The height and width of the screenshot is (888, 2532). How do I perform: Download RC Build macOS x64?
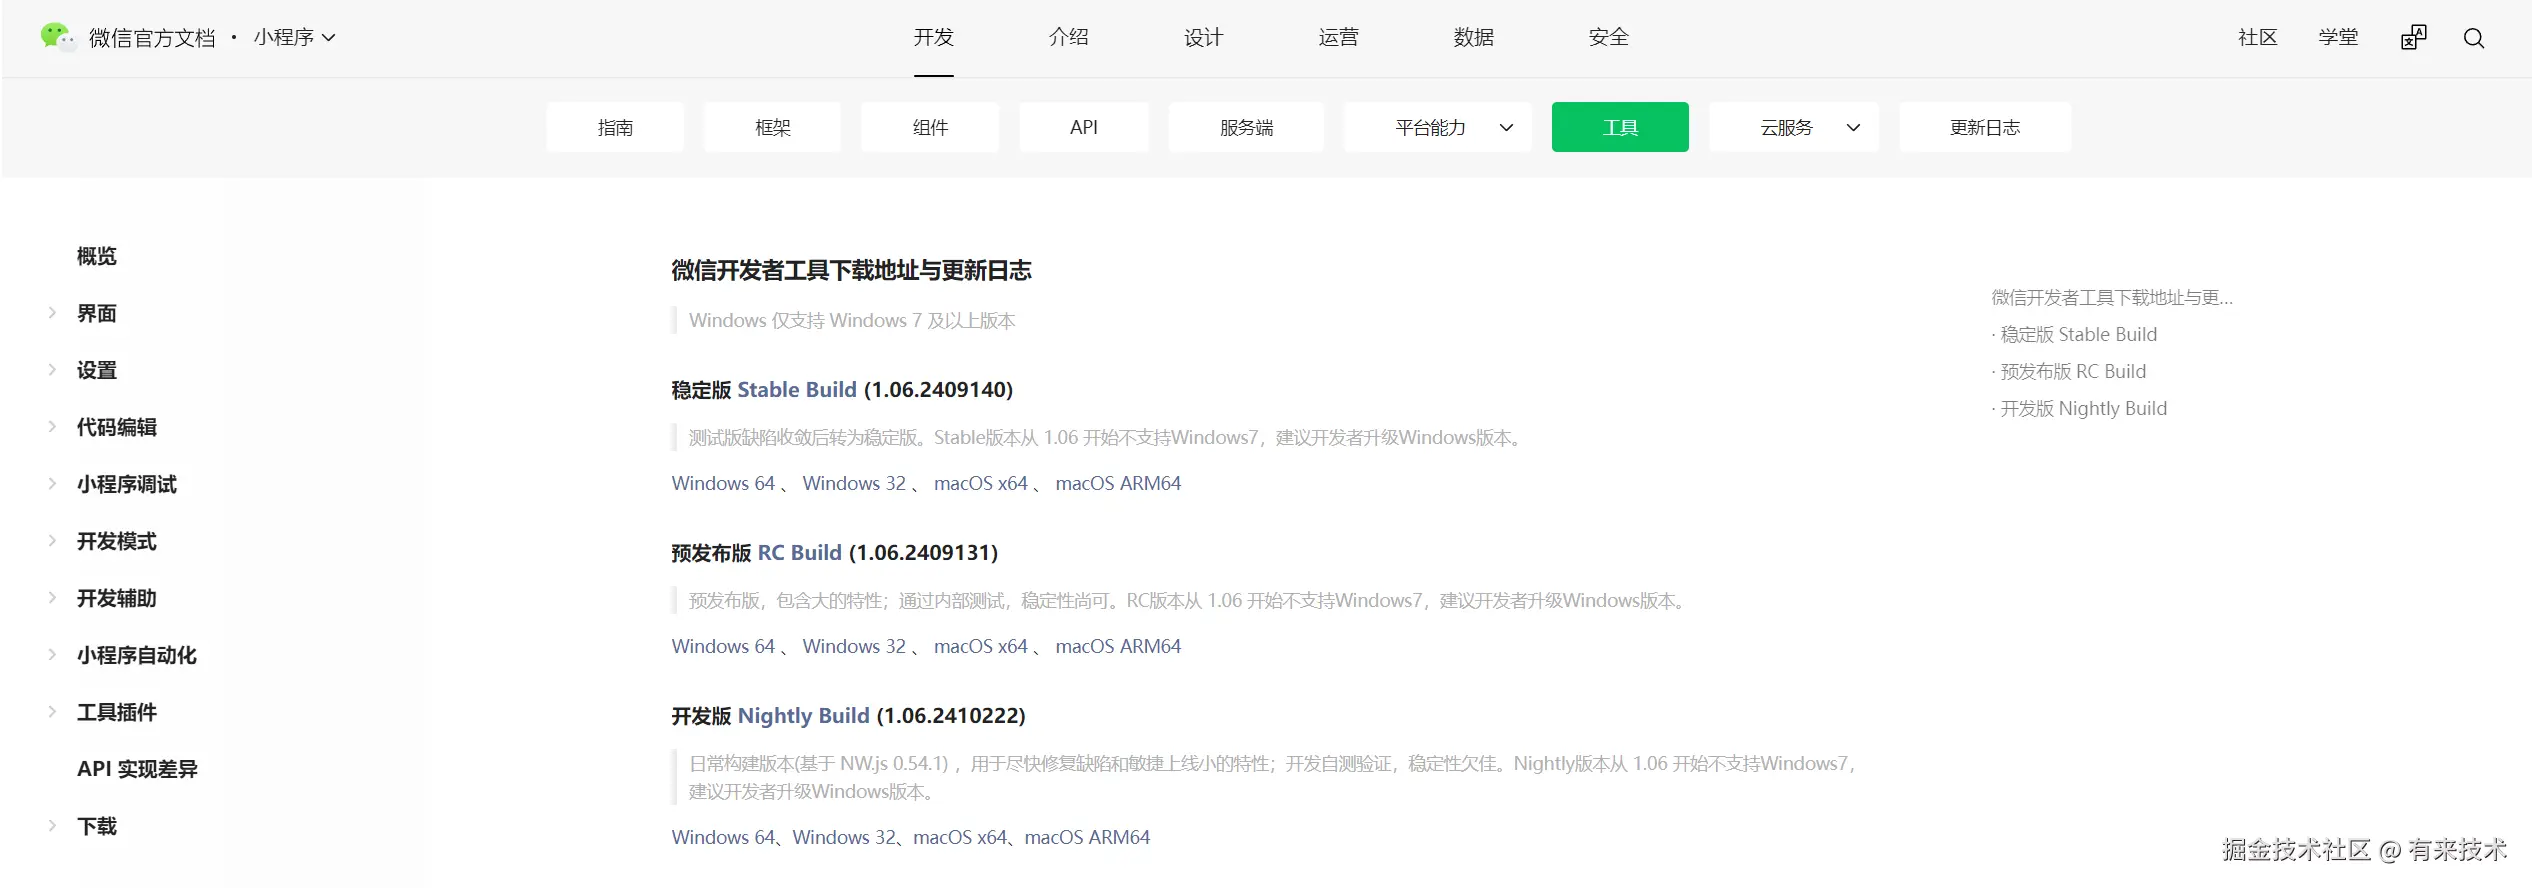[x=981, y=646]
